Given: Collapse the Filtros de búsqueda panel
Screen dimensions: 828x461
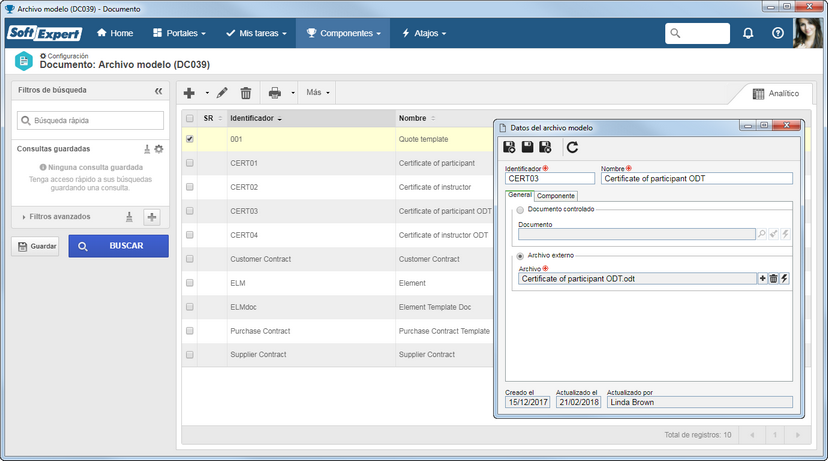Looking at the screenshot, I should pyautogui.click(x=158, y=91).
